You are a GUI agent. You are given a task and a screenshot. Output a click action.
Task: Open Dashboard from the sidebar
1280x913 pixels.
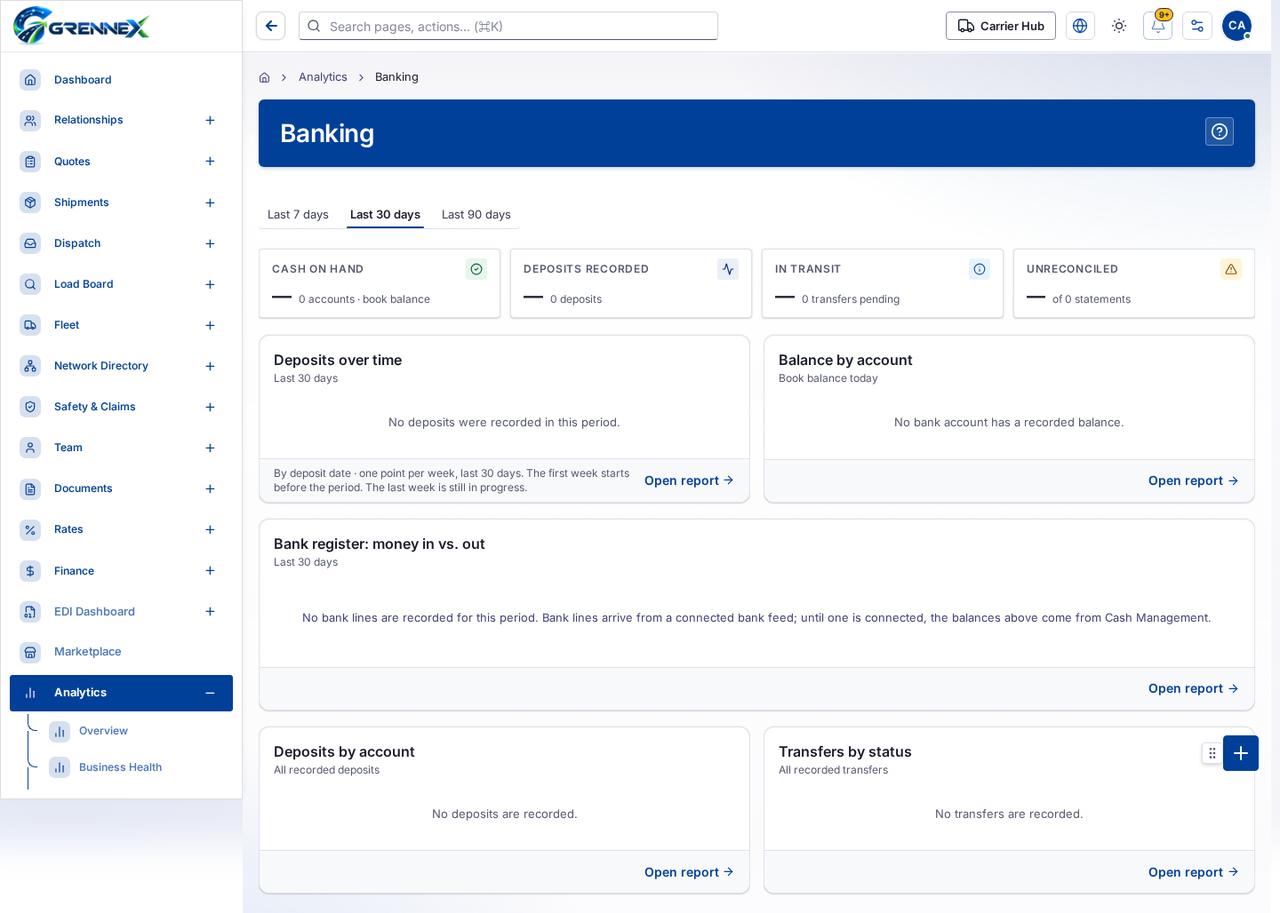tap(121, 80)
